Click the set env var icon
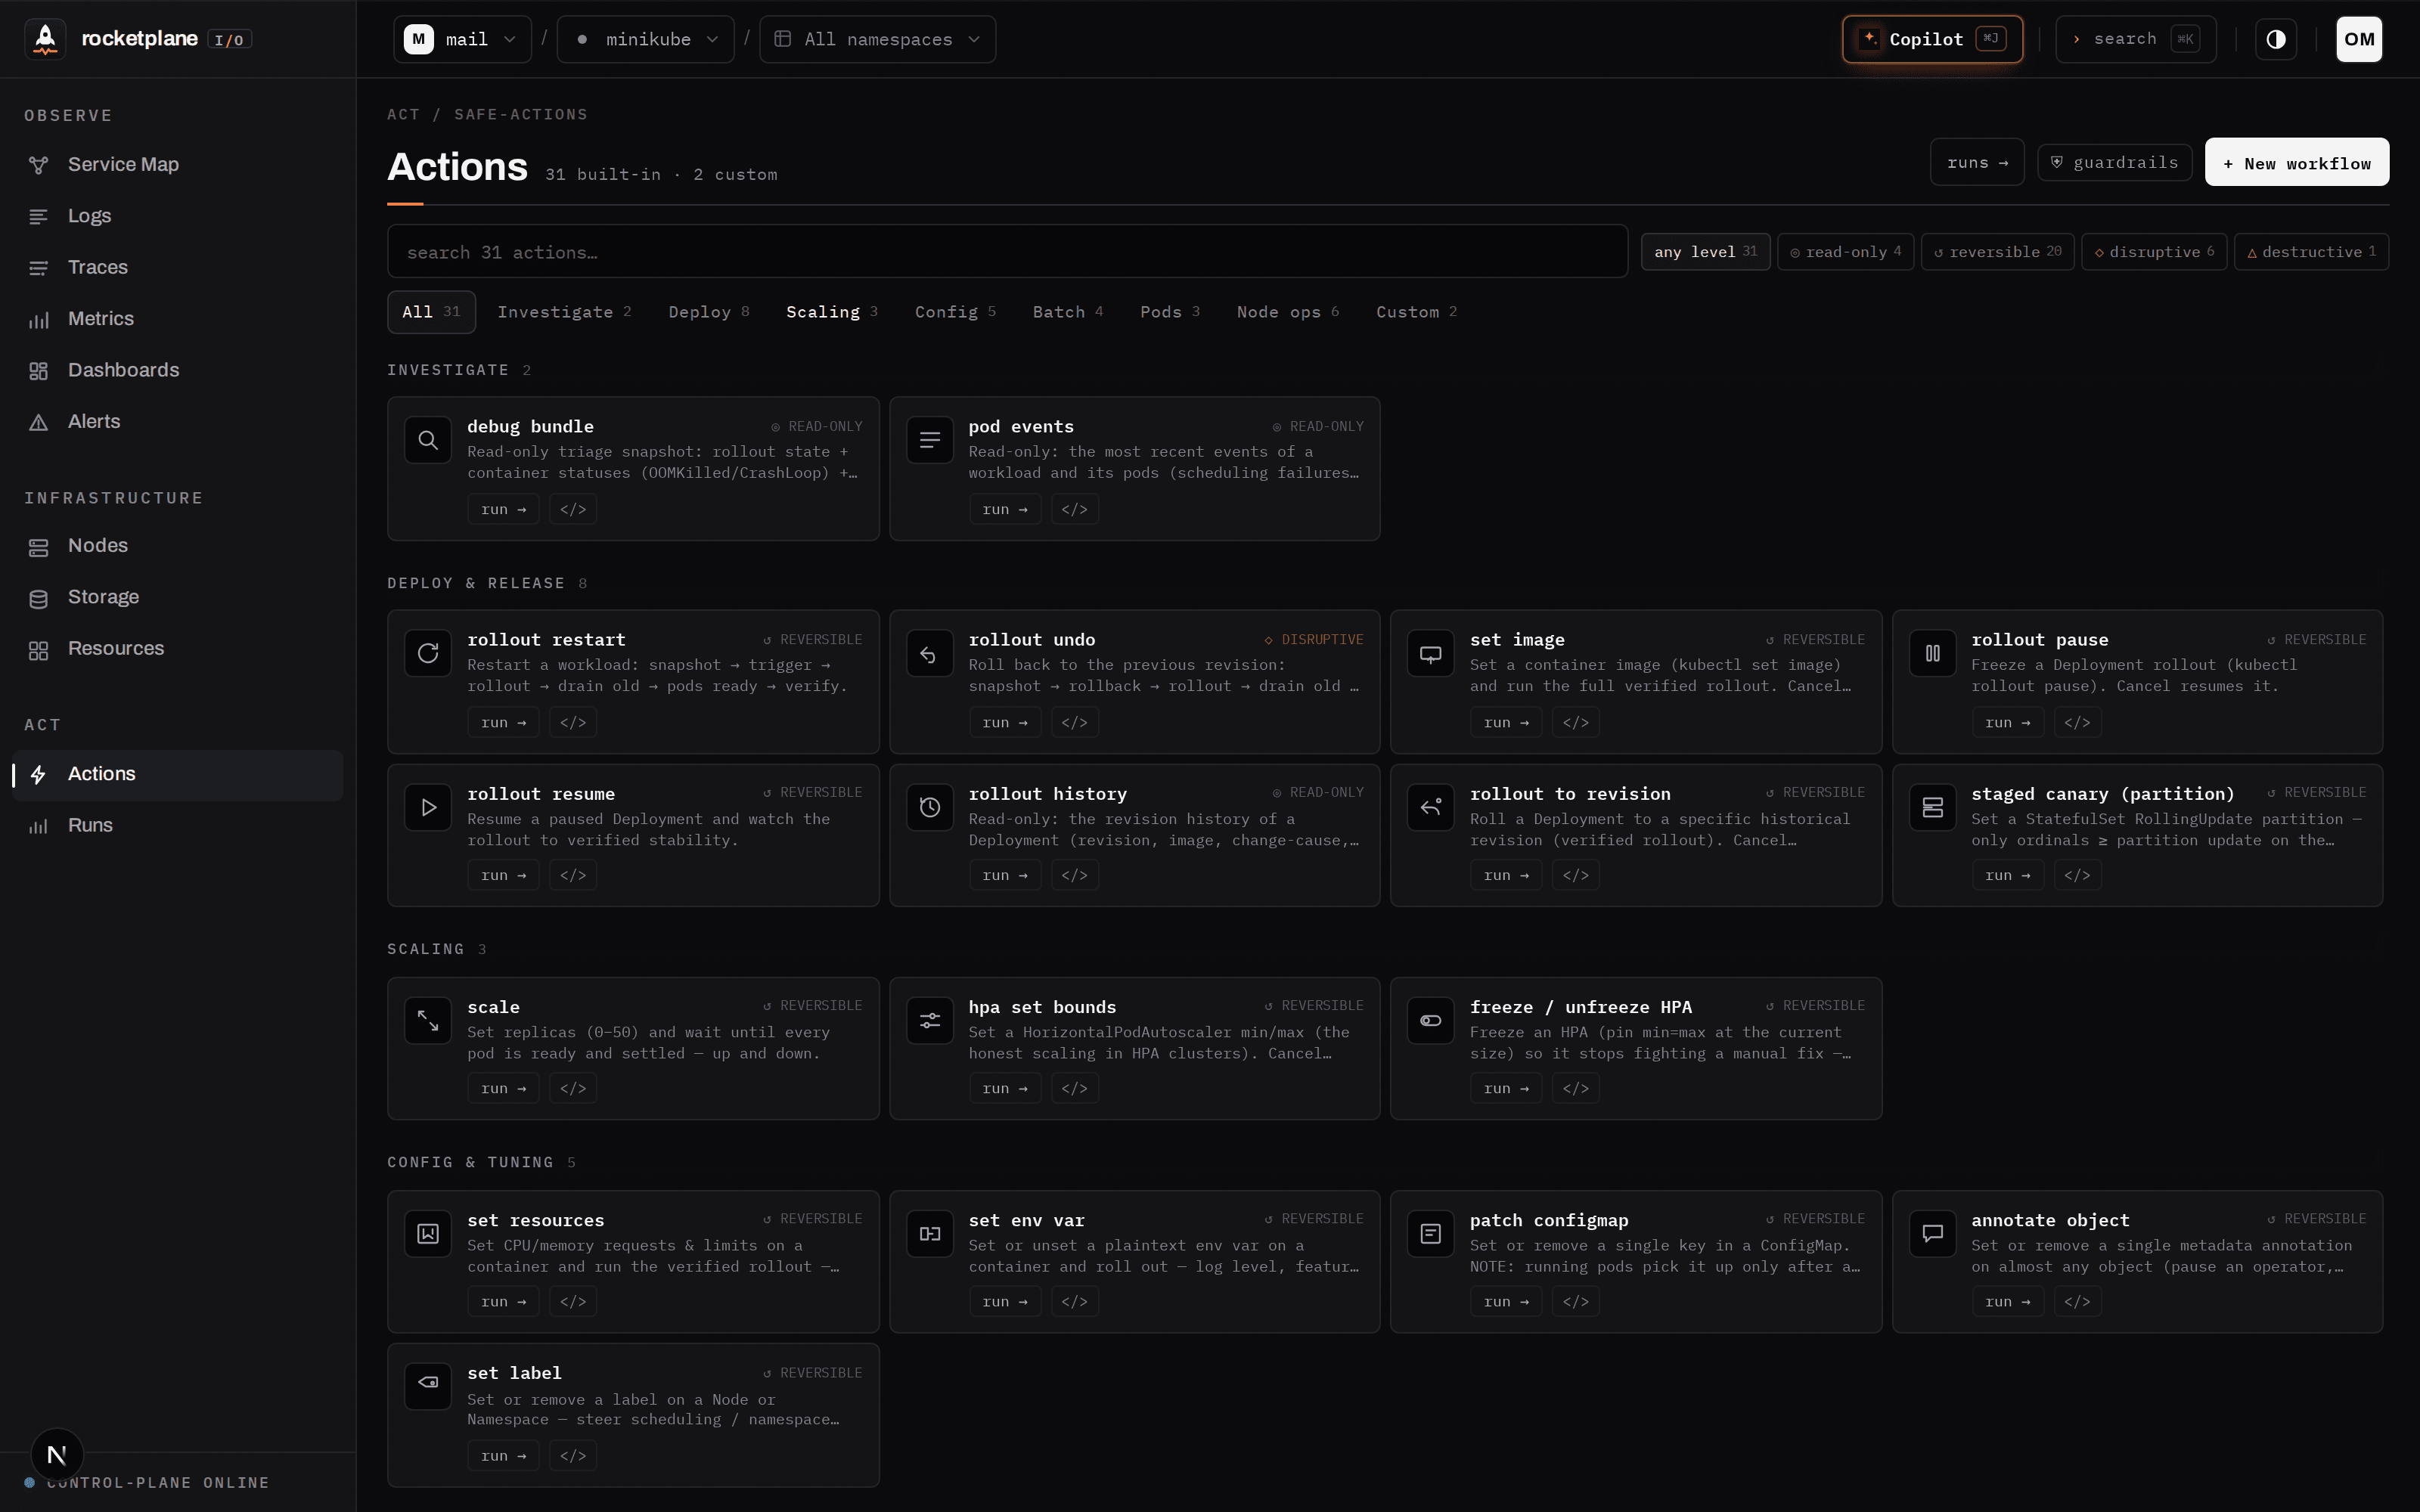Screen dimensions: 2420x1512 pos(930,1233)
